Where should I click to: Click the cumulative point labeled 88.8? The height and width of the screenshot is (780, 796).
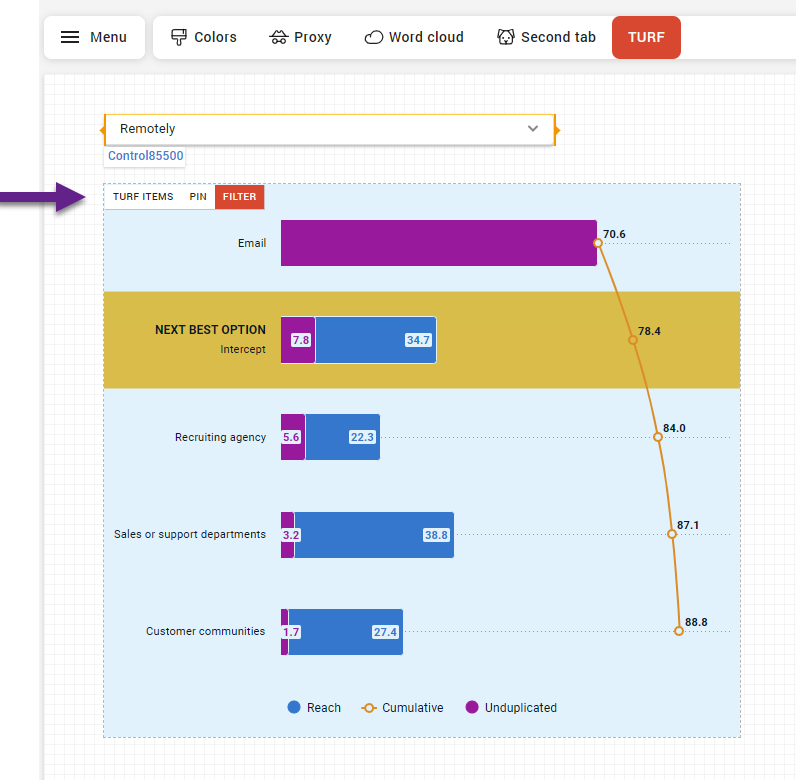click(679, 631)
